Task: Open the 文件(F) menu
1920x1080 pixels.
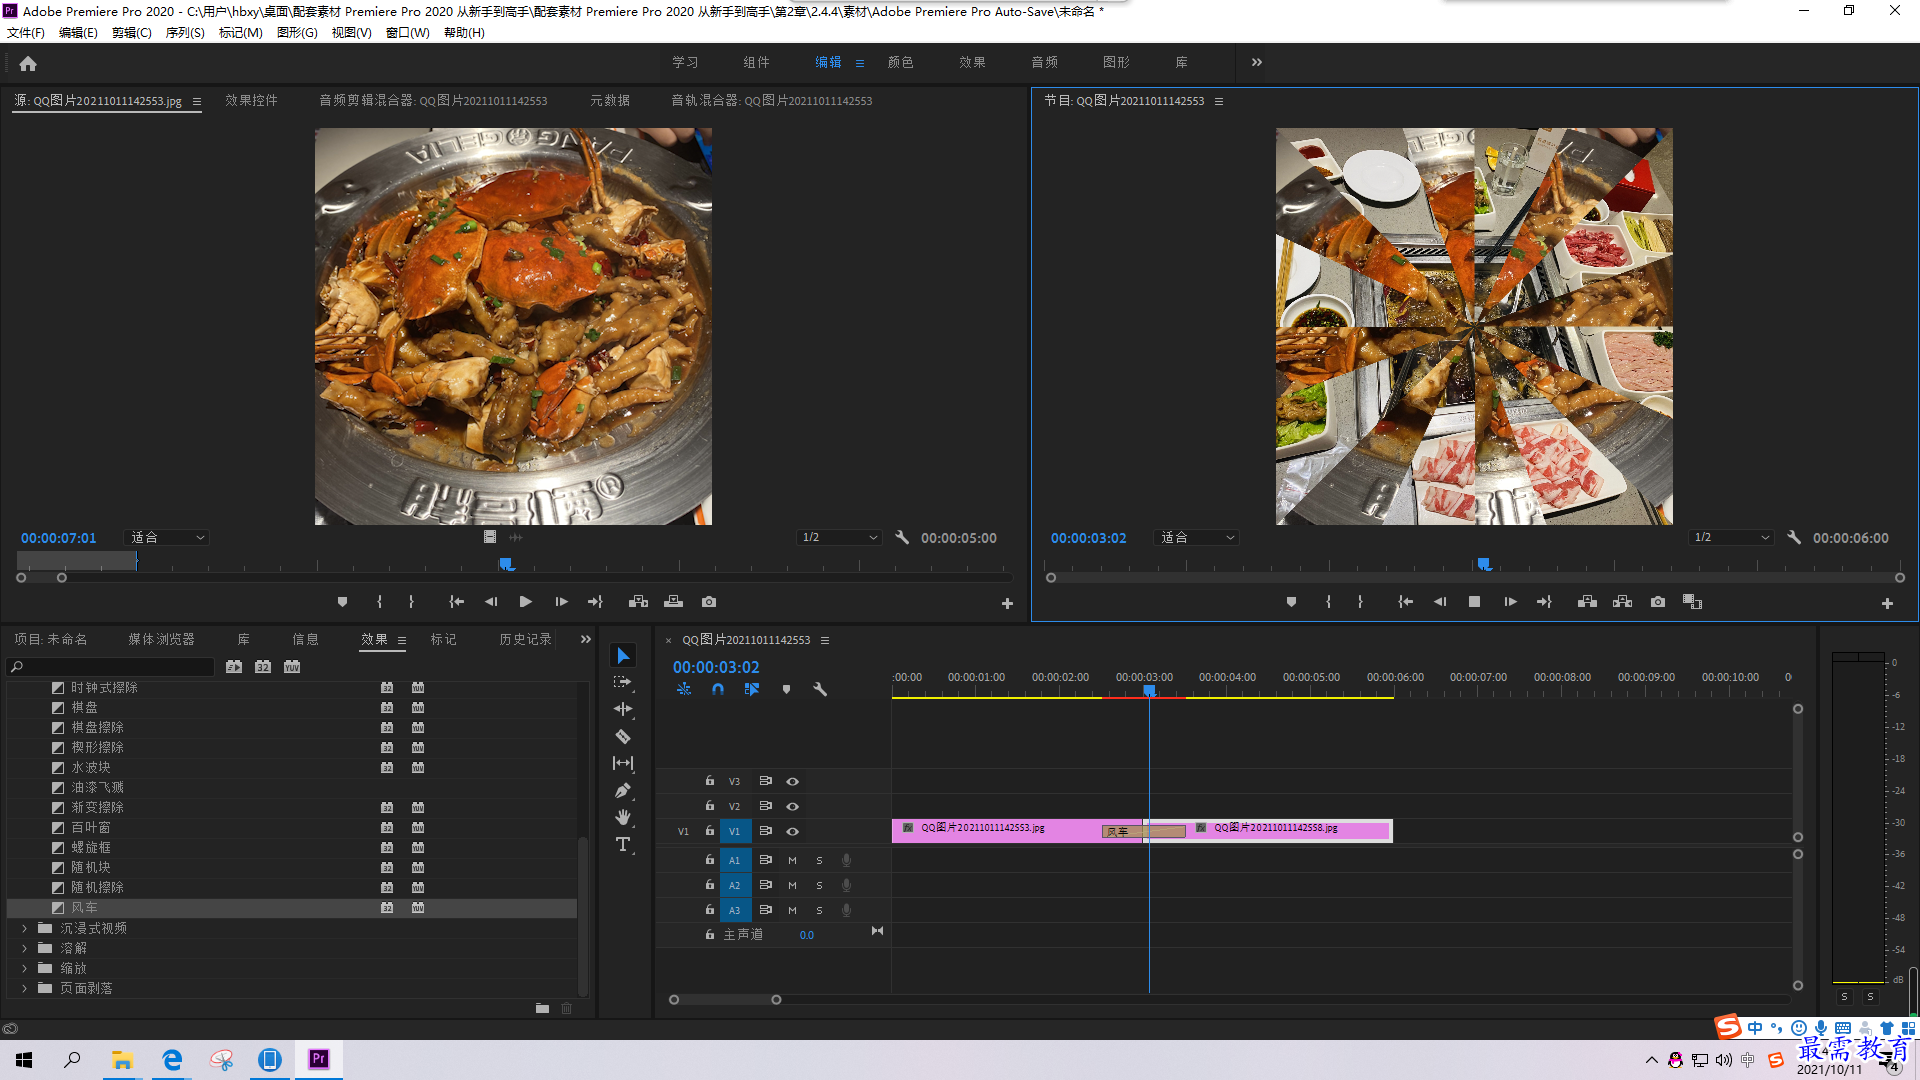Action: 26,33
